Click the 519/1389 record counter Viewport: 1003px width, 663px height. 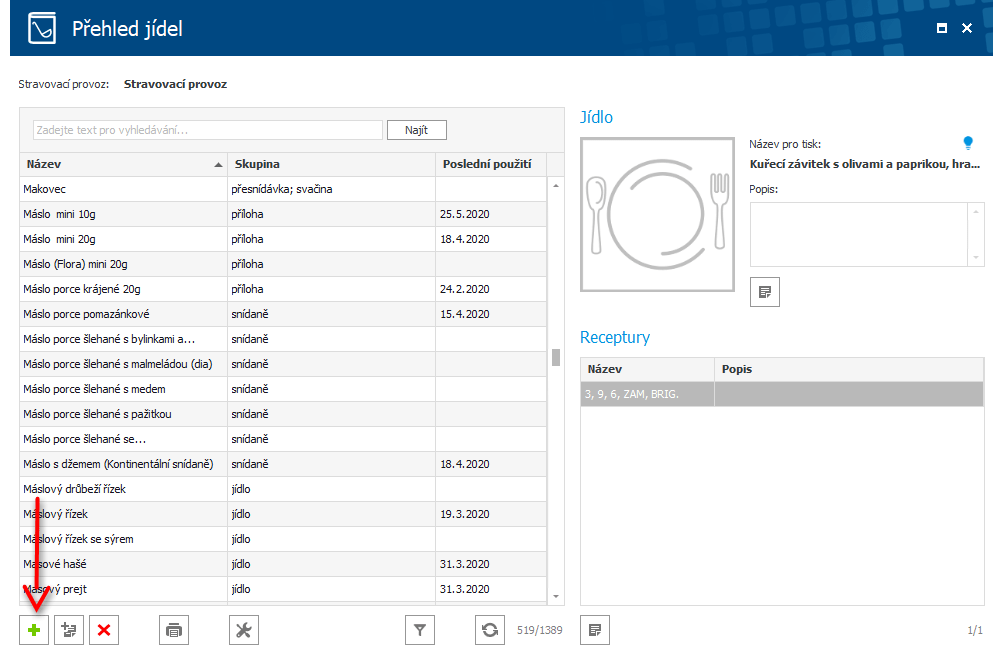click(539, 630)
